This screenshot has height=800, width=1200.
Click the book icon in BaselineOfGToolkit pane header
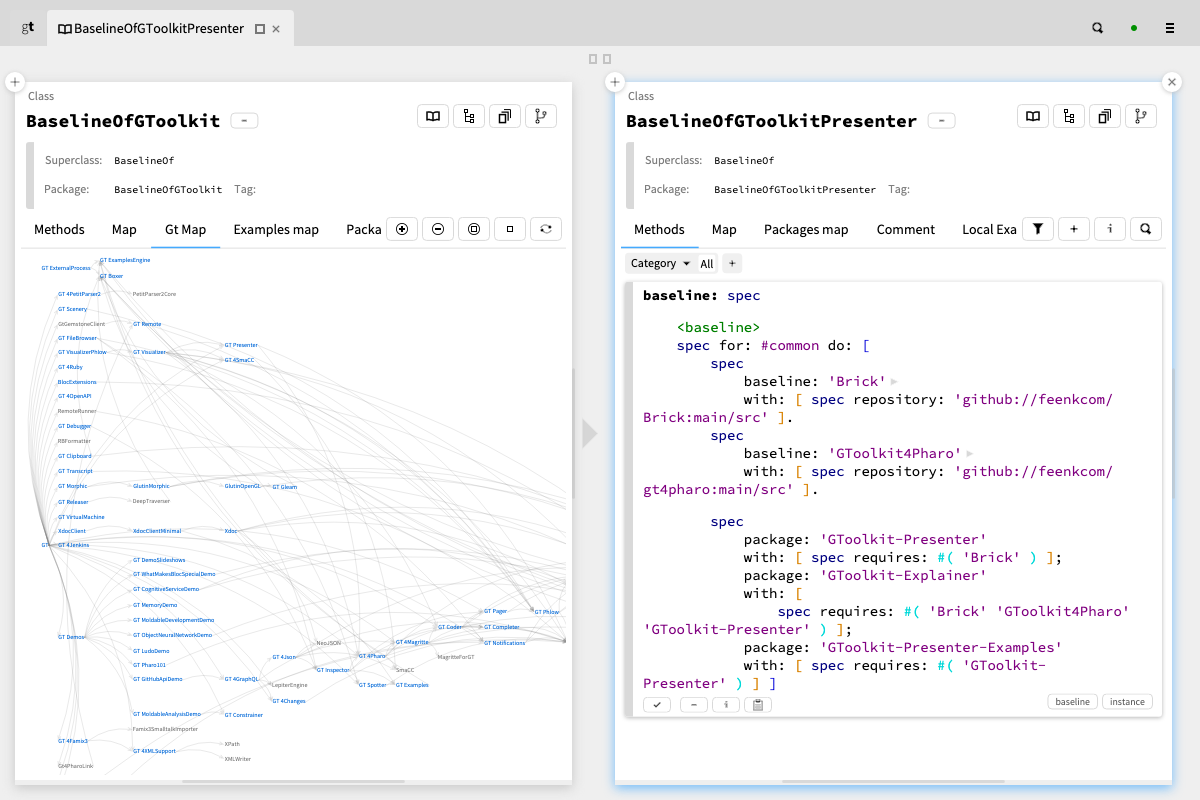click(x=432, y=116)
